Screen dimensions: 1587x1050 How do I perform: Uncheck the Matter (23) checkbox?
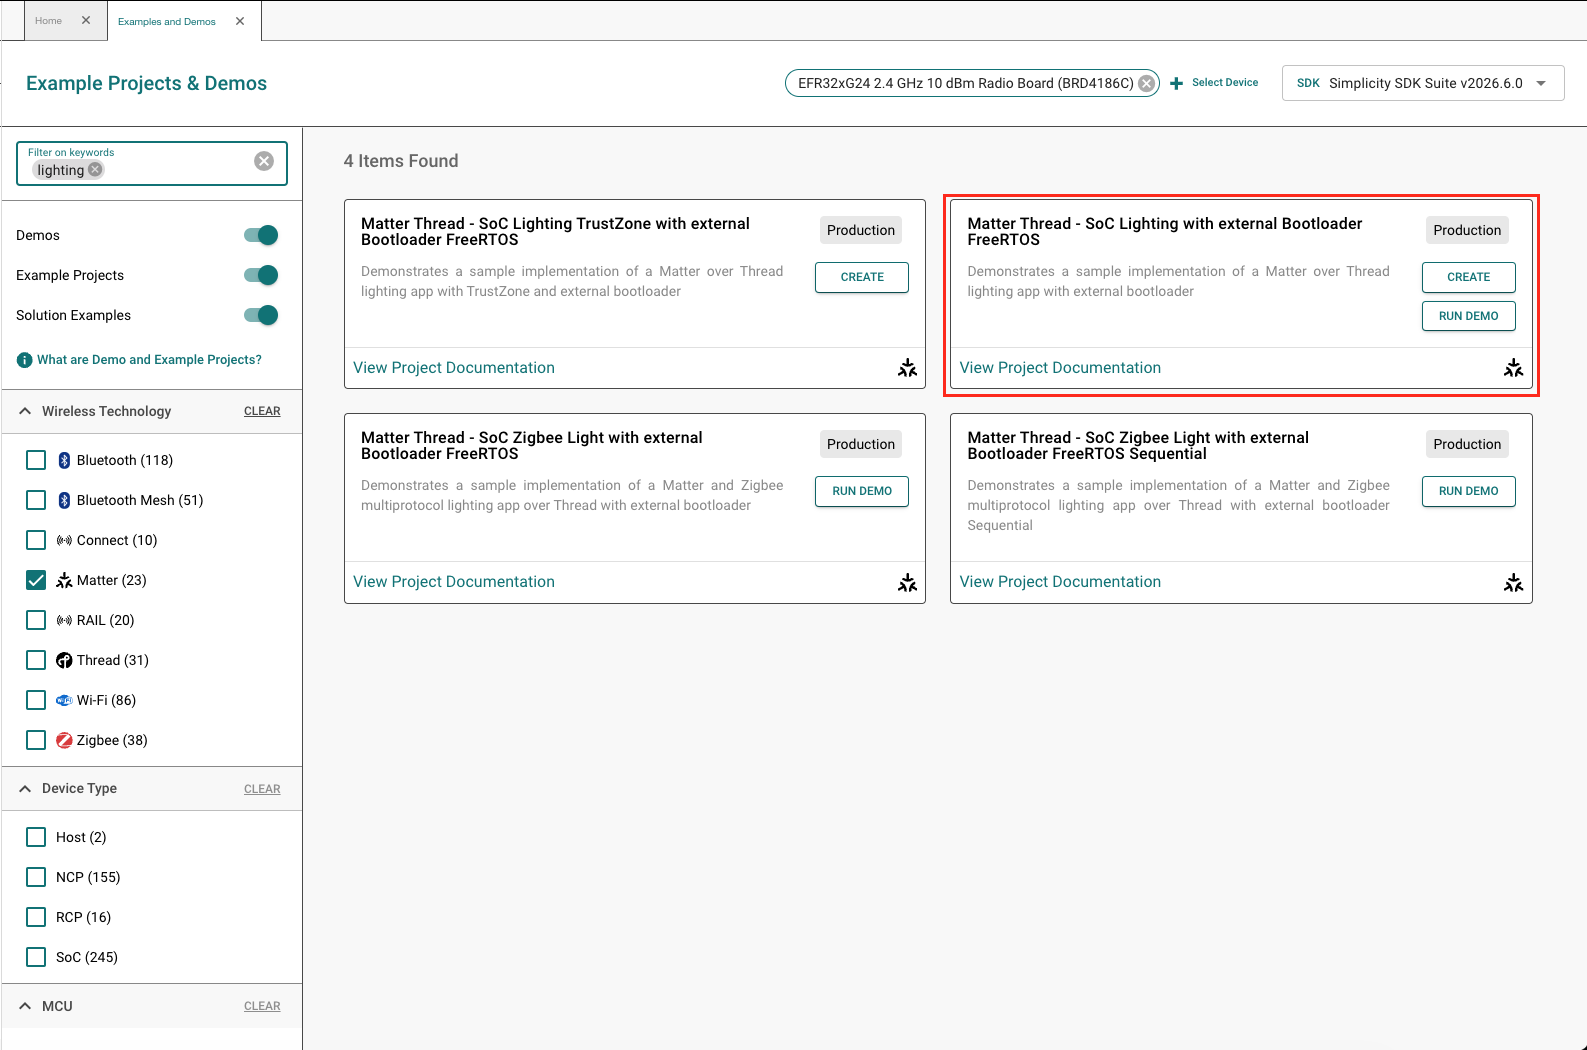point(36,580)
